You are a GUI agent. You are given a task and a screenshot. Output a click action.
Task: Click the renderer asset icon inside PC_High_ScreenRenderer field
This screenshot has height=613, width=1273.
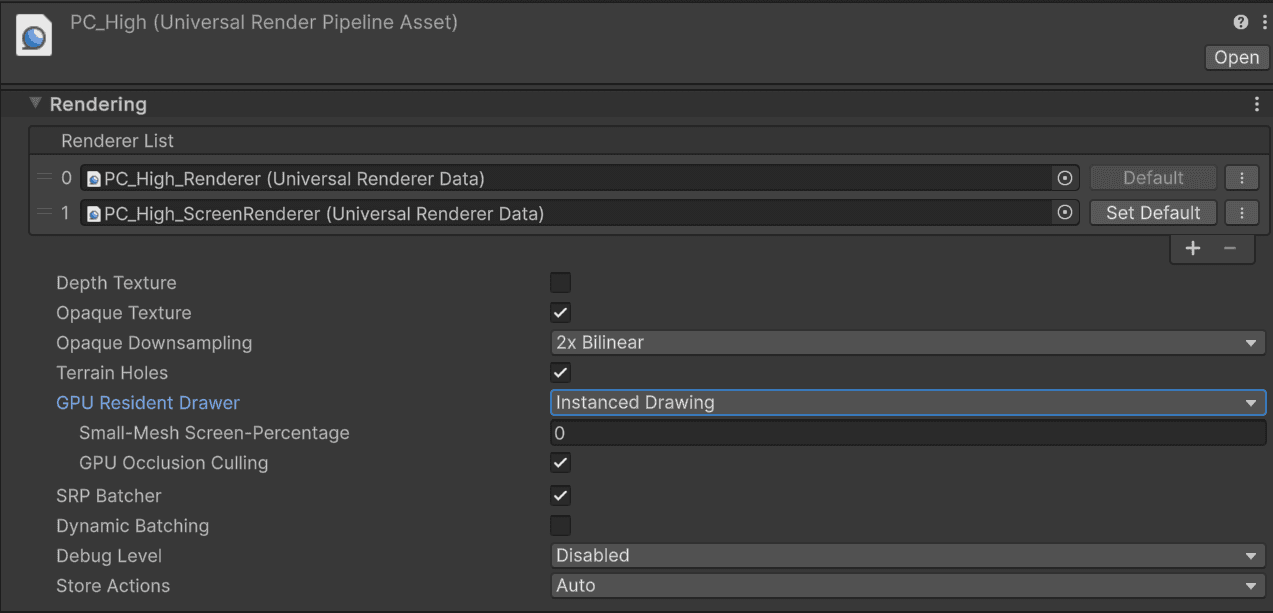[93, 212]
